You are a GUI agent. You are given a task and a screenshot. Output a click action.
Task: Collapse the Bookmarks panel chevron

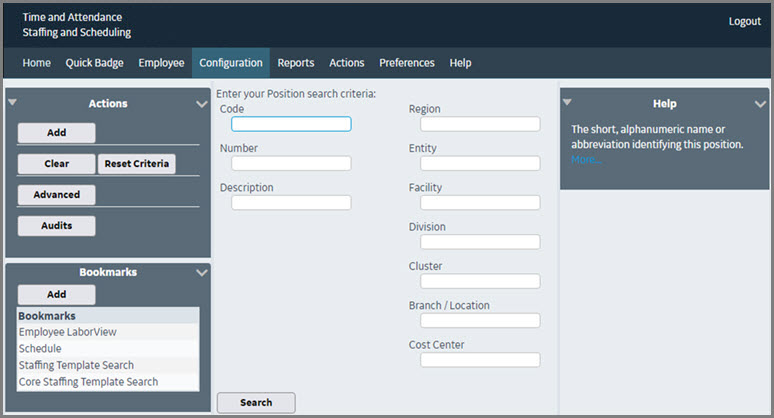202,272
